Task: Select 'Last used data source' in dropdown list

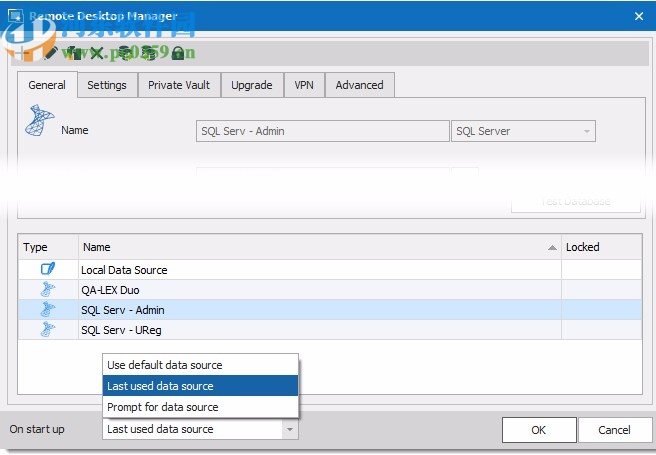Action: [200, 386]
